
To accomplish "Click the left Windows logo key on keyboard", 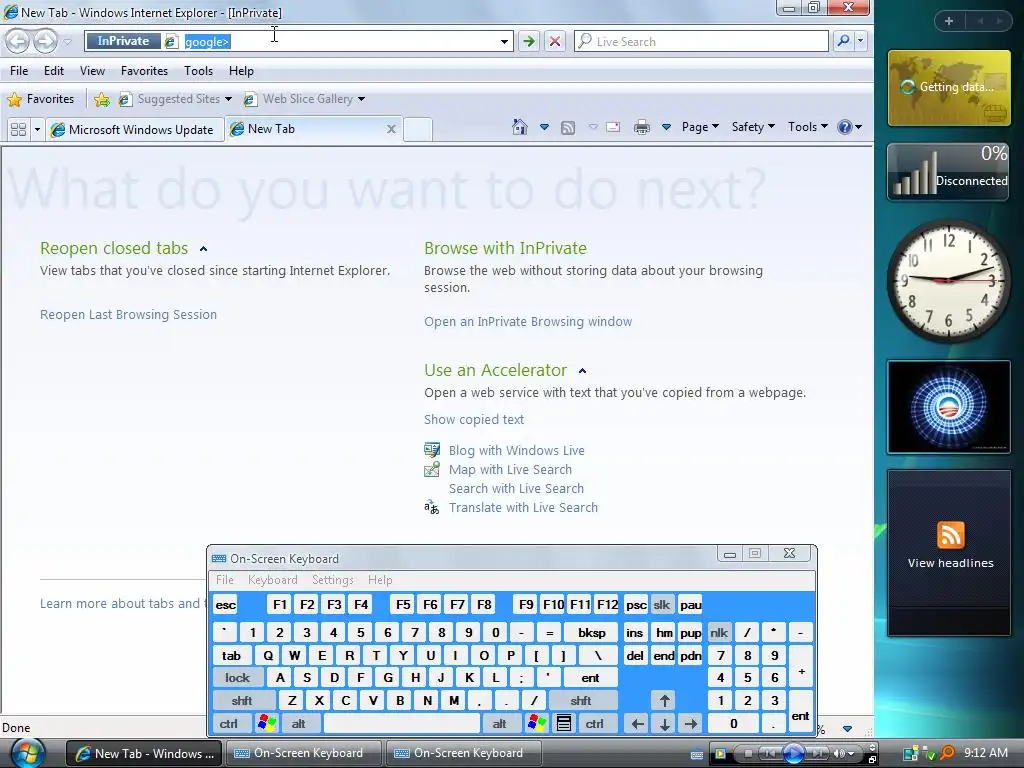I will click(266, 724).
